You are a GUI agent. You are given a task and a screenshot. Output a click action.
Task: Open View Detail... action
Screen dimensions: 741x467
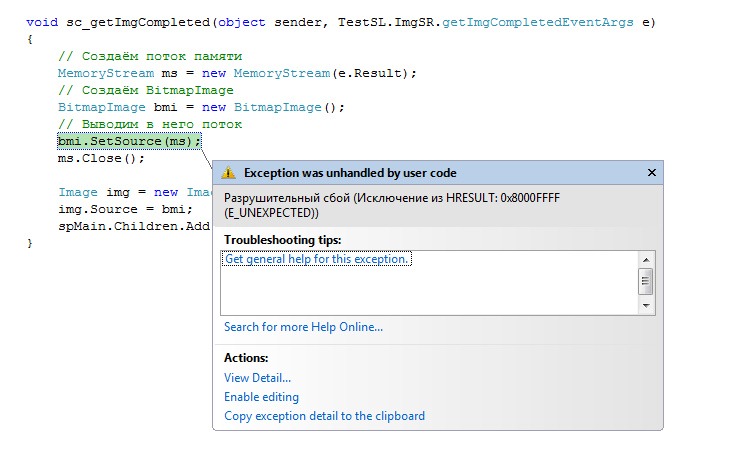pos(257,378)
